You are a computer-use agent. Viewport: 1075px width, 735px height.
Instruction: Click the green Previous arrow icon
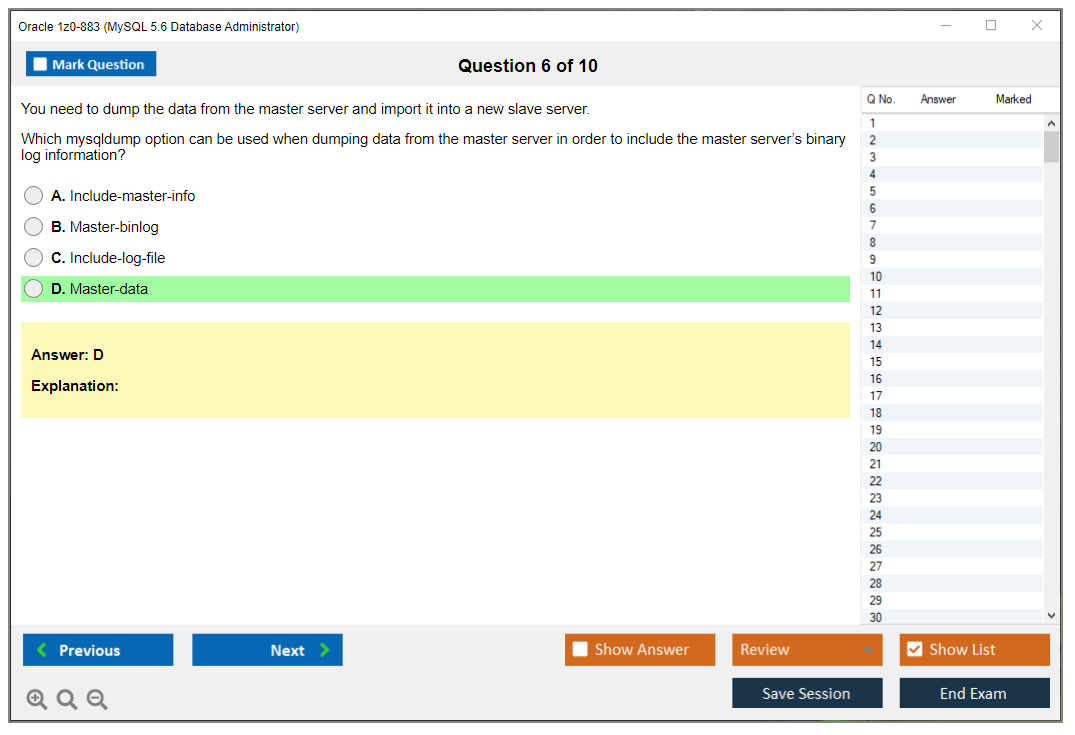tap(42, 650)
